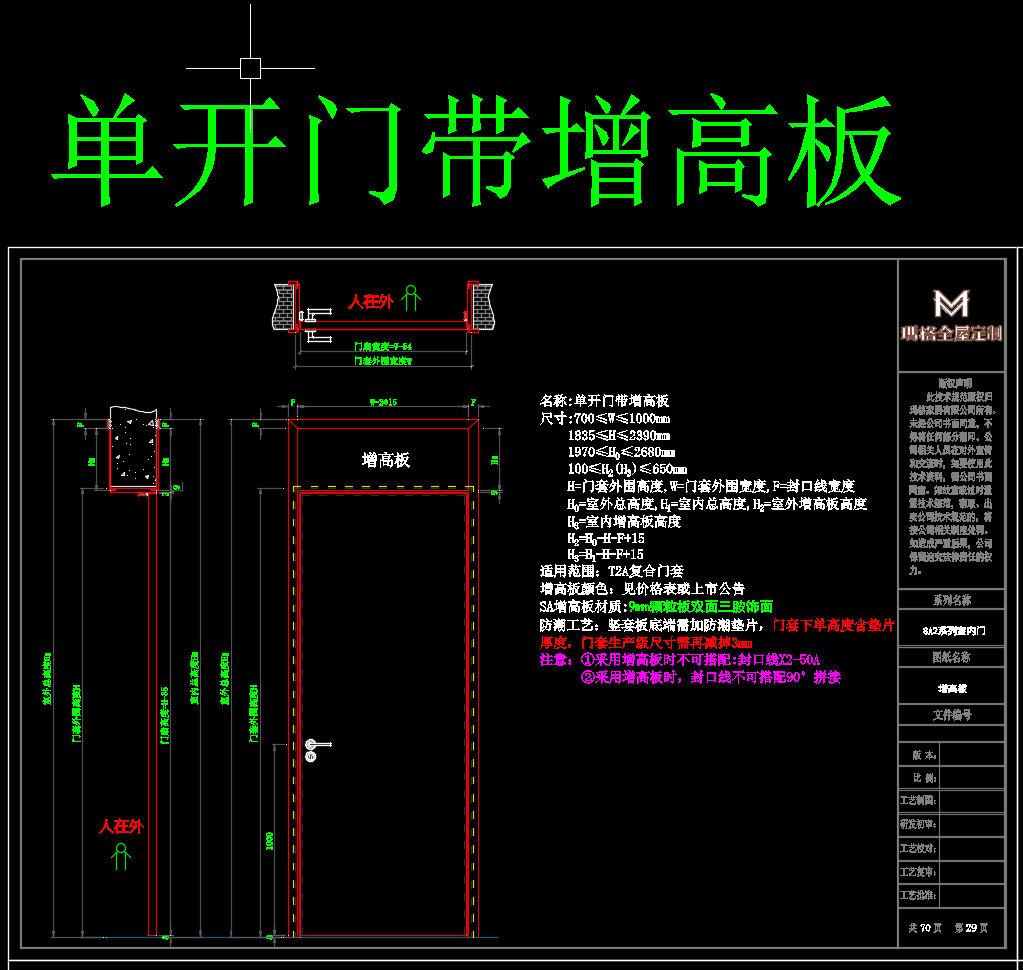The image size is (1023, 970).
Task: Click the crosshair cursor pickbox at the top
Action: click(250, 68)
